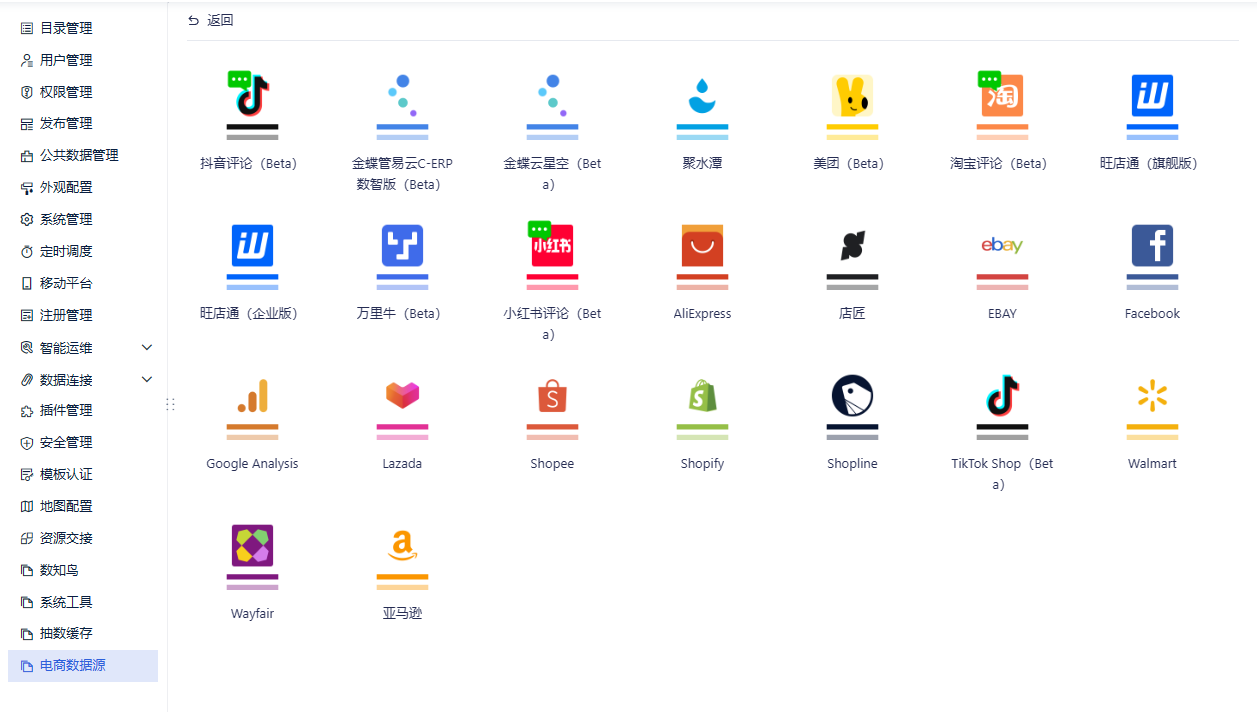Image resolution: width=1257 pixels, height=712 pixels.
Task: Open 用户管理 in the sidebar
Action: [83, 60]
